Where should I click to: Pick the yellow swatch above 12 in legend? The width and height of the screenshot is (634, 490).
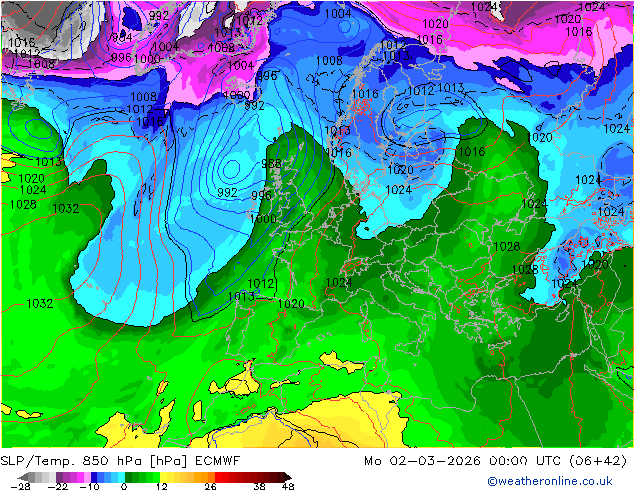point(163,477)
